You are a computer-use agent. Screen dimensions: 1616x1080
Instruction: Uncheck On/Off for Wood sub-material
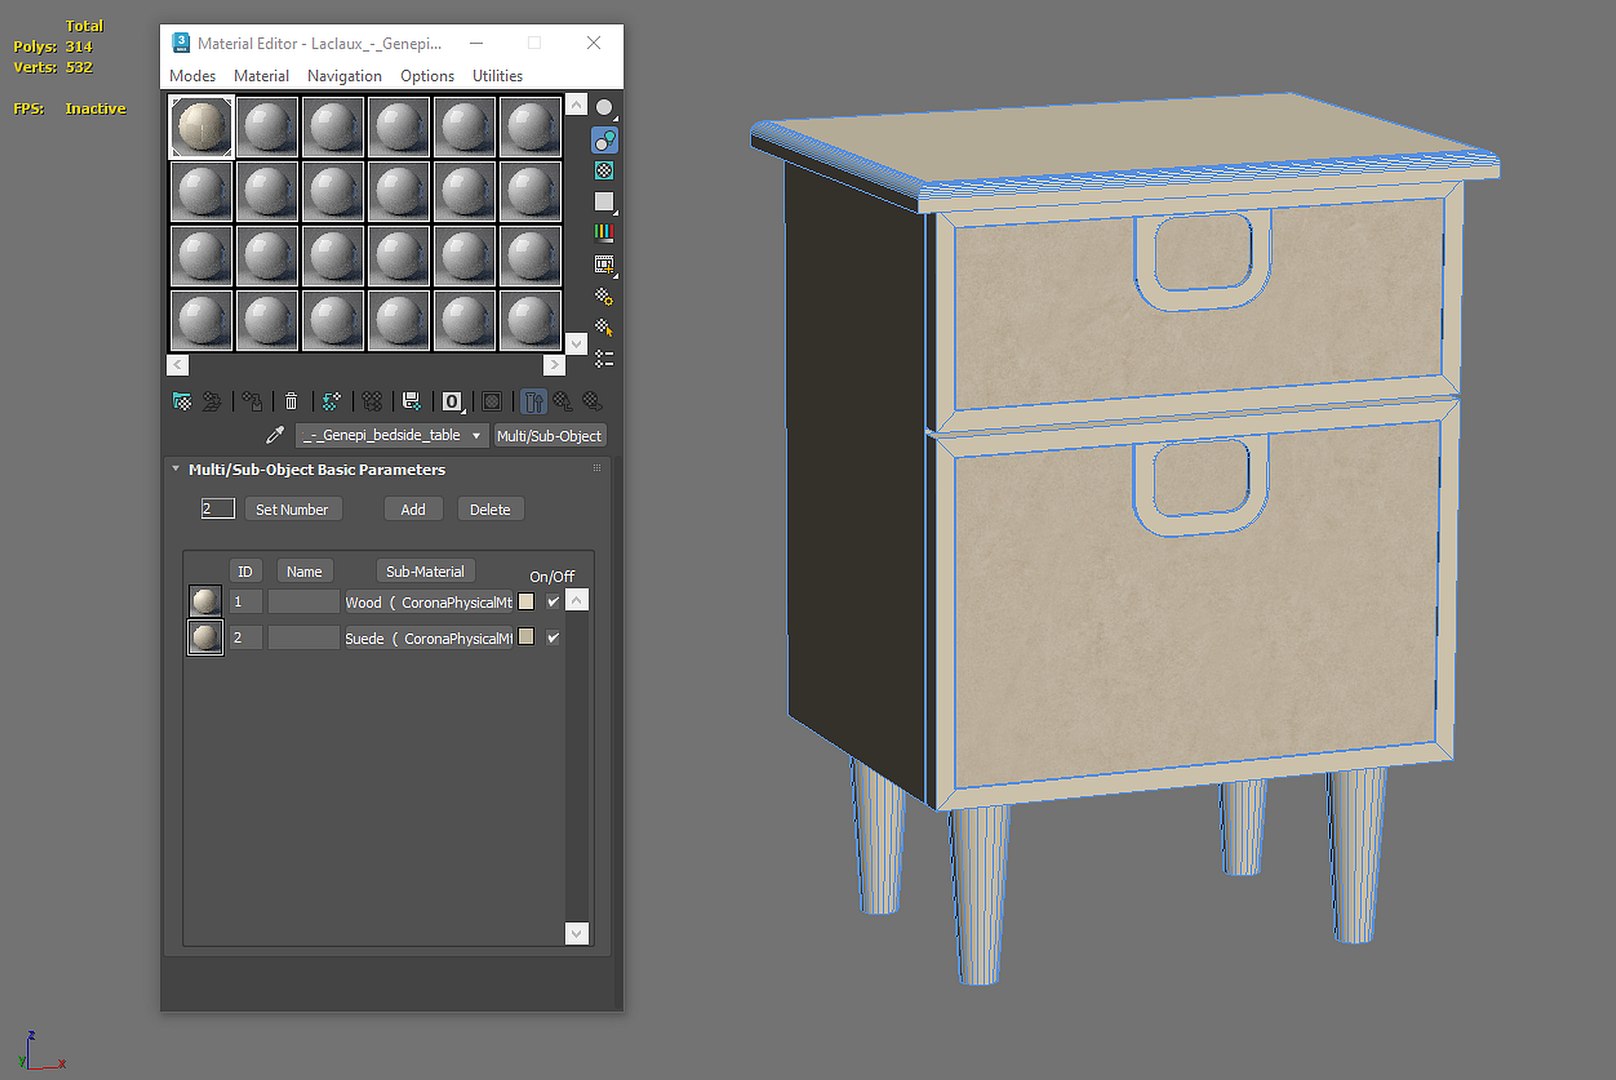pyautogui.click(x=553, y=602)
